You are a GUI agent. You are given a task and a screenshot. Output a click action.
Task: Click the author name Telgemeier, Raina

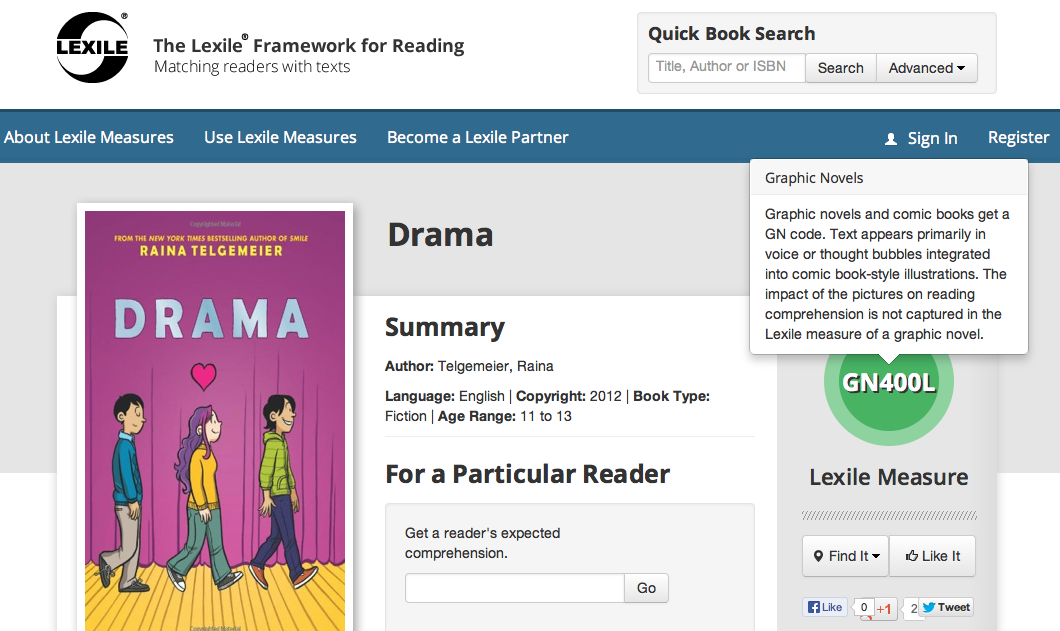click(496, 367)
